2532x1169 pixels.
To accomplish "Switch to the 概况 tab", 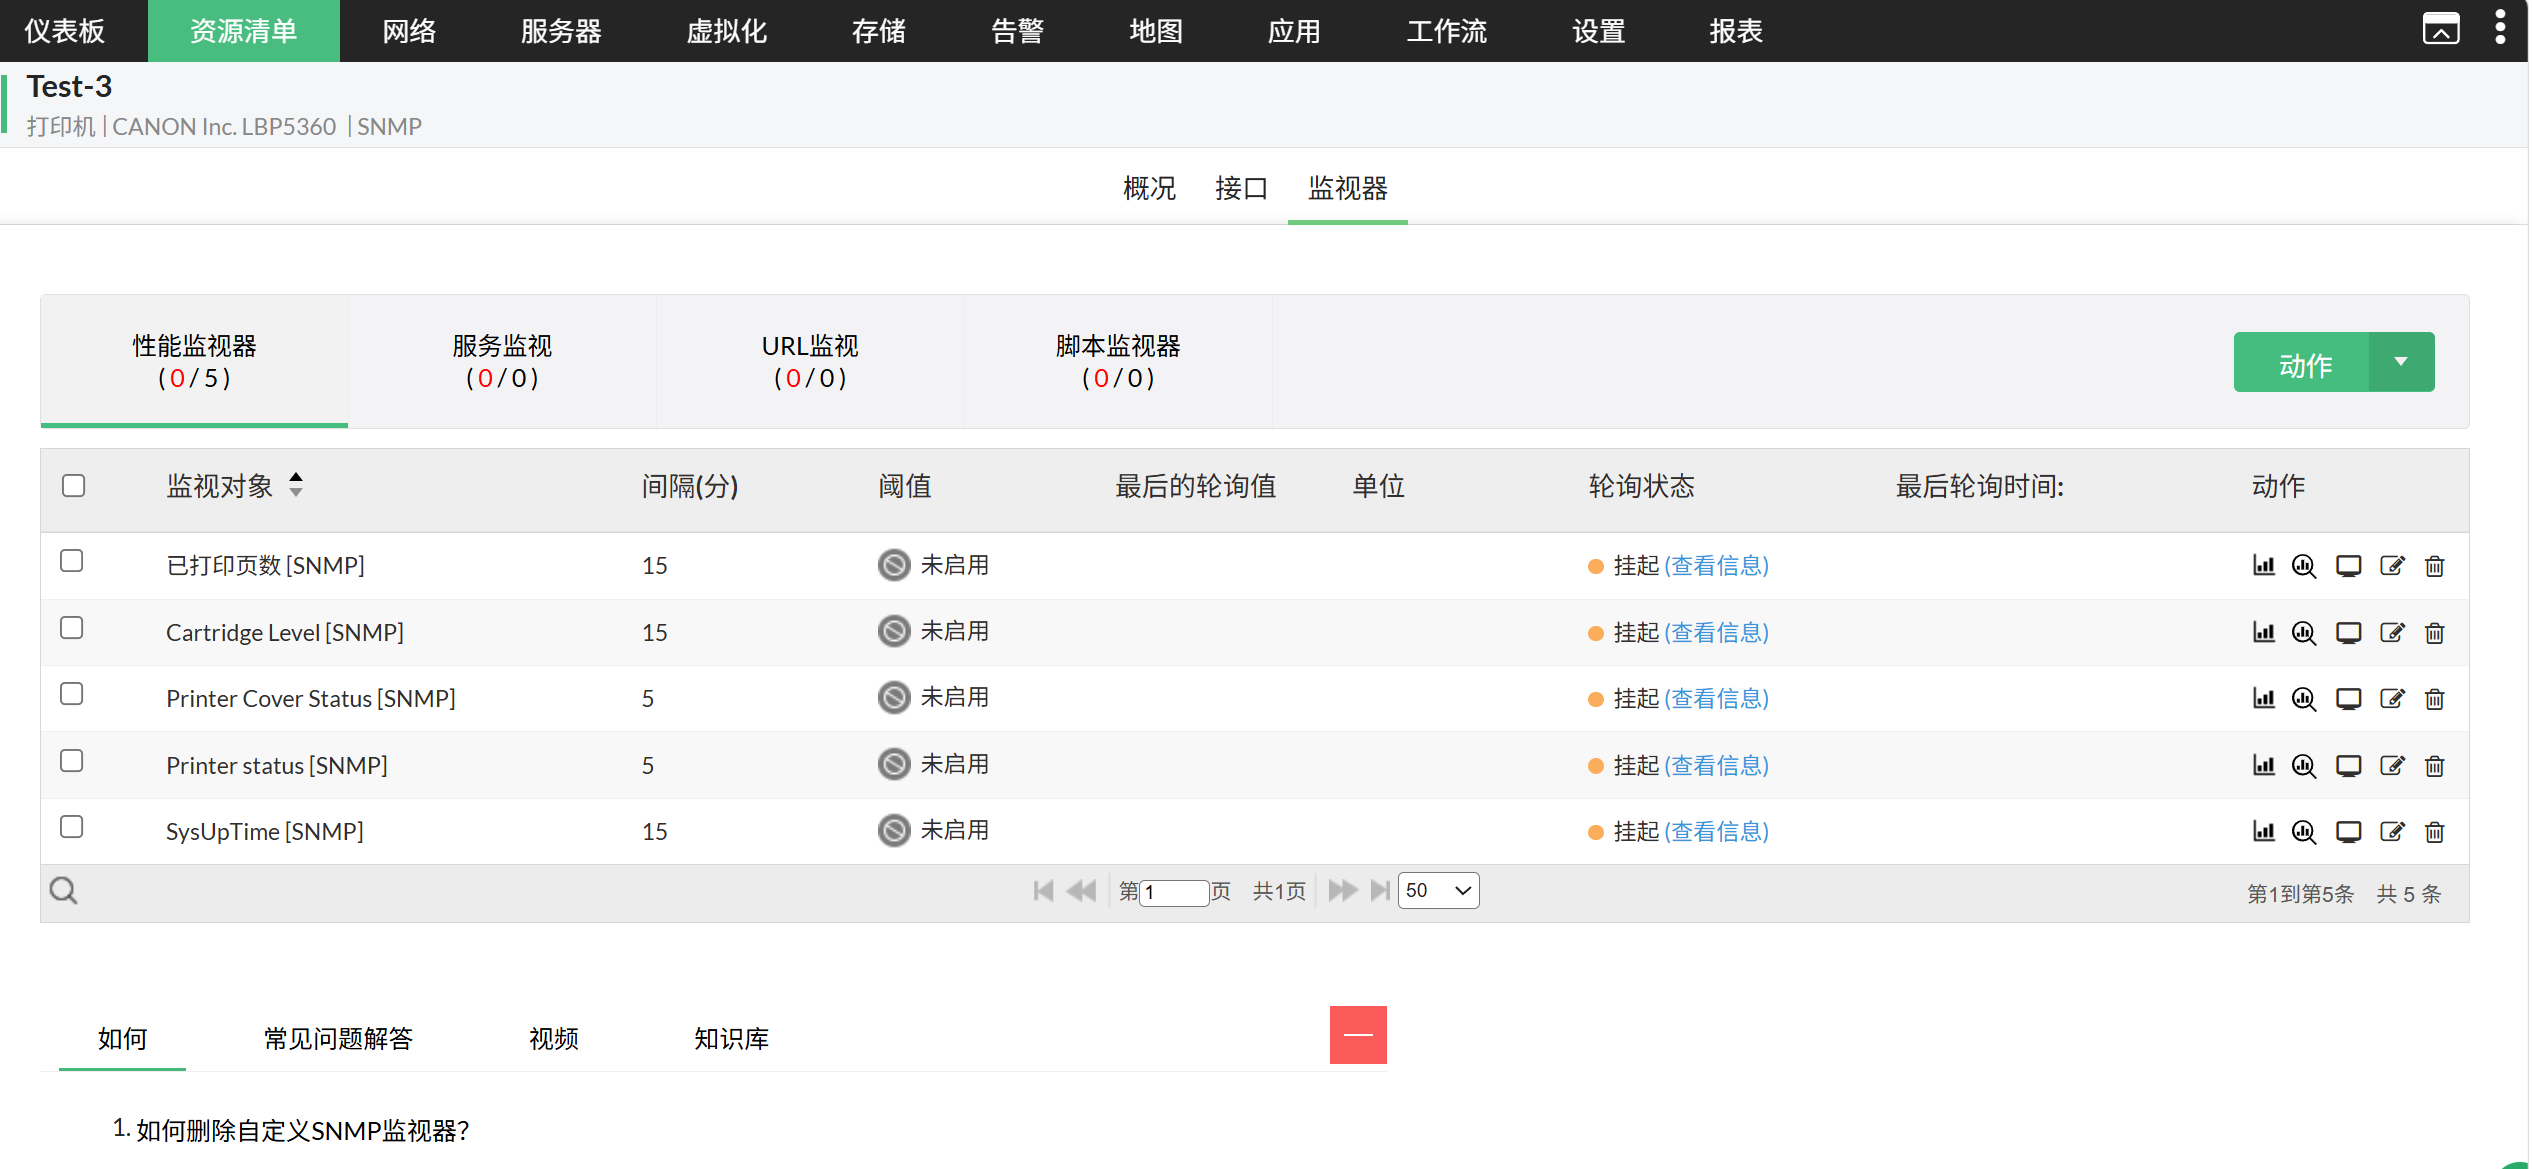I will click(1149, 188).
